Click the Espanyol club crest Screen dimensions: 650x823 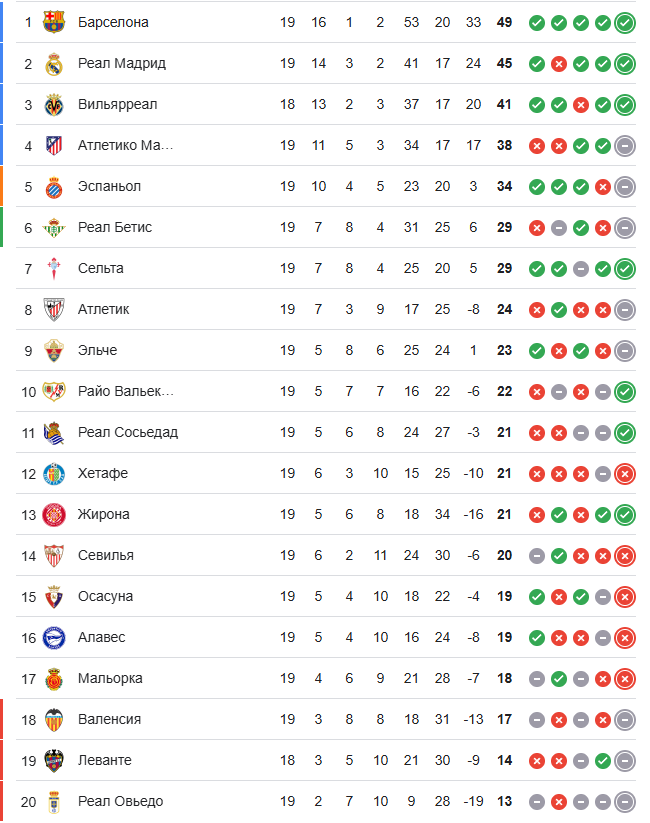54,186
